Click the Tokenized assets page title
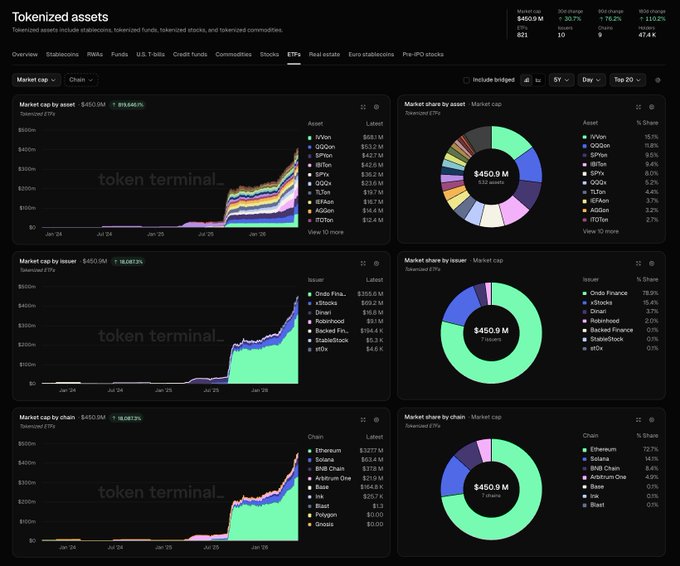The height and width of the screenshot is (566, 680). tap(60, 17)
